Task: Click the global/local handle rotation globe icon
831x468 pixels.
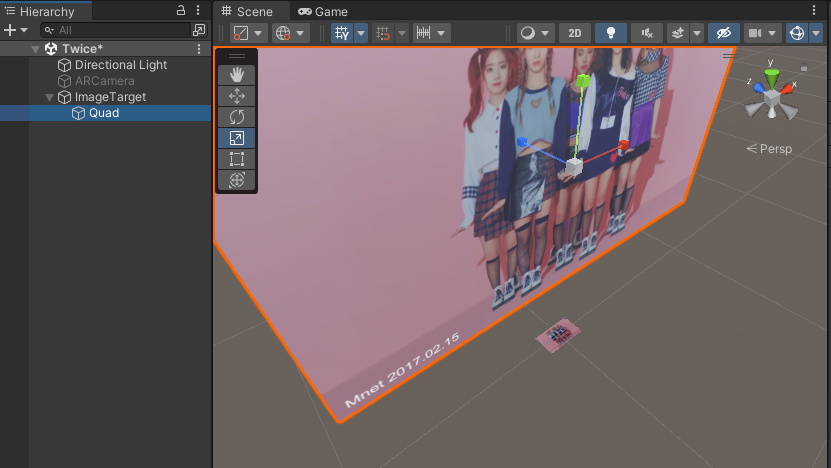Action: tap(283, 33)
